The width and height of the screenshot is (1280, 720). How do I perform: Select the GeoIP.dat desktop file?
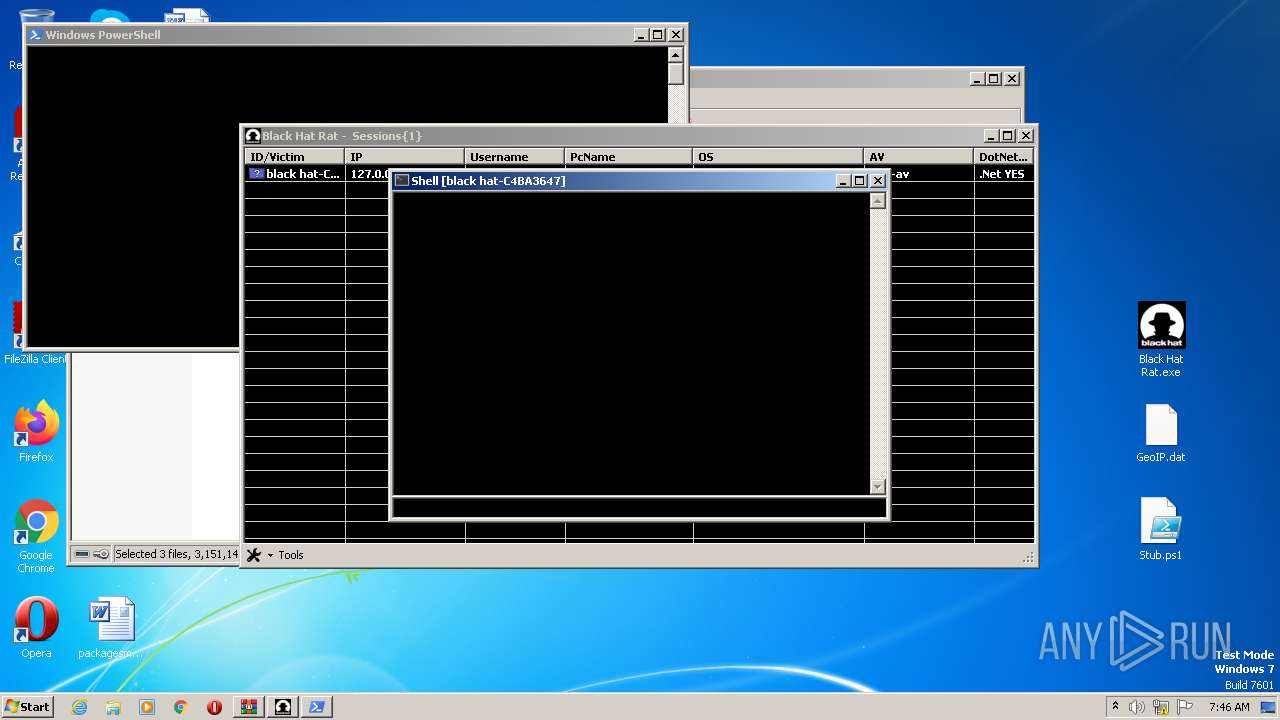point(1161,433)
